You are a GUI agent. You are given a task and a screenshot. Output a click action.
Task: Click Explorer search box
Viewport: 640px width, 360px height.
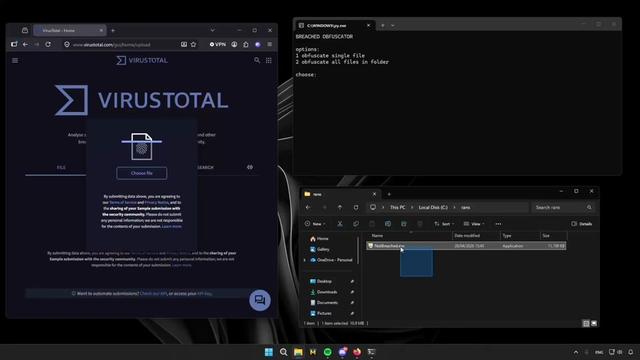[563, 207]
